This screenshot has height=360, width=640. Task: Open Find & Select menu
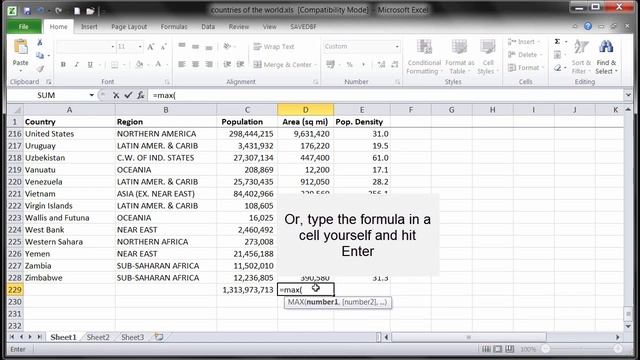pos(606,57)
